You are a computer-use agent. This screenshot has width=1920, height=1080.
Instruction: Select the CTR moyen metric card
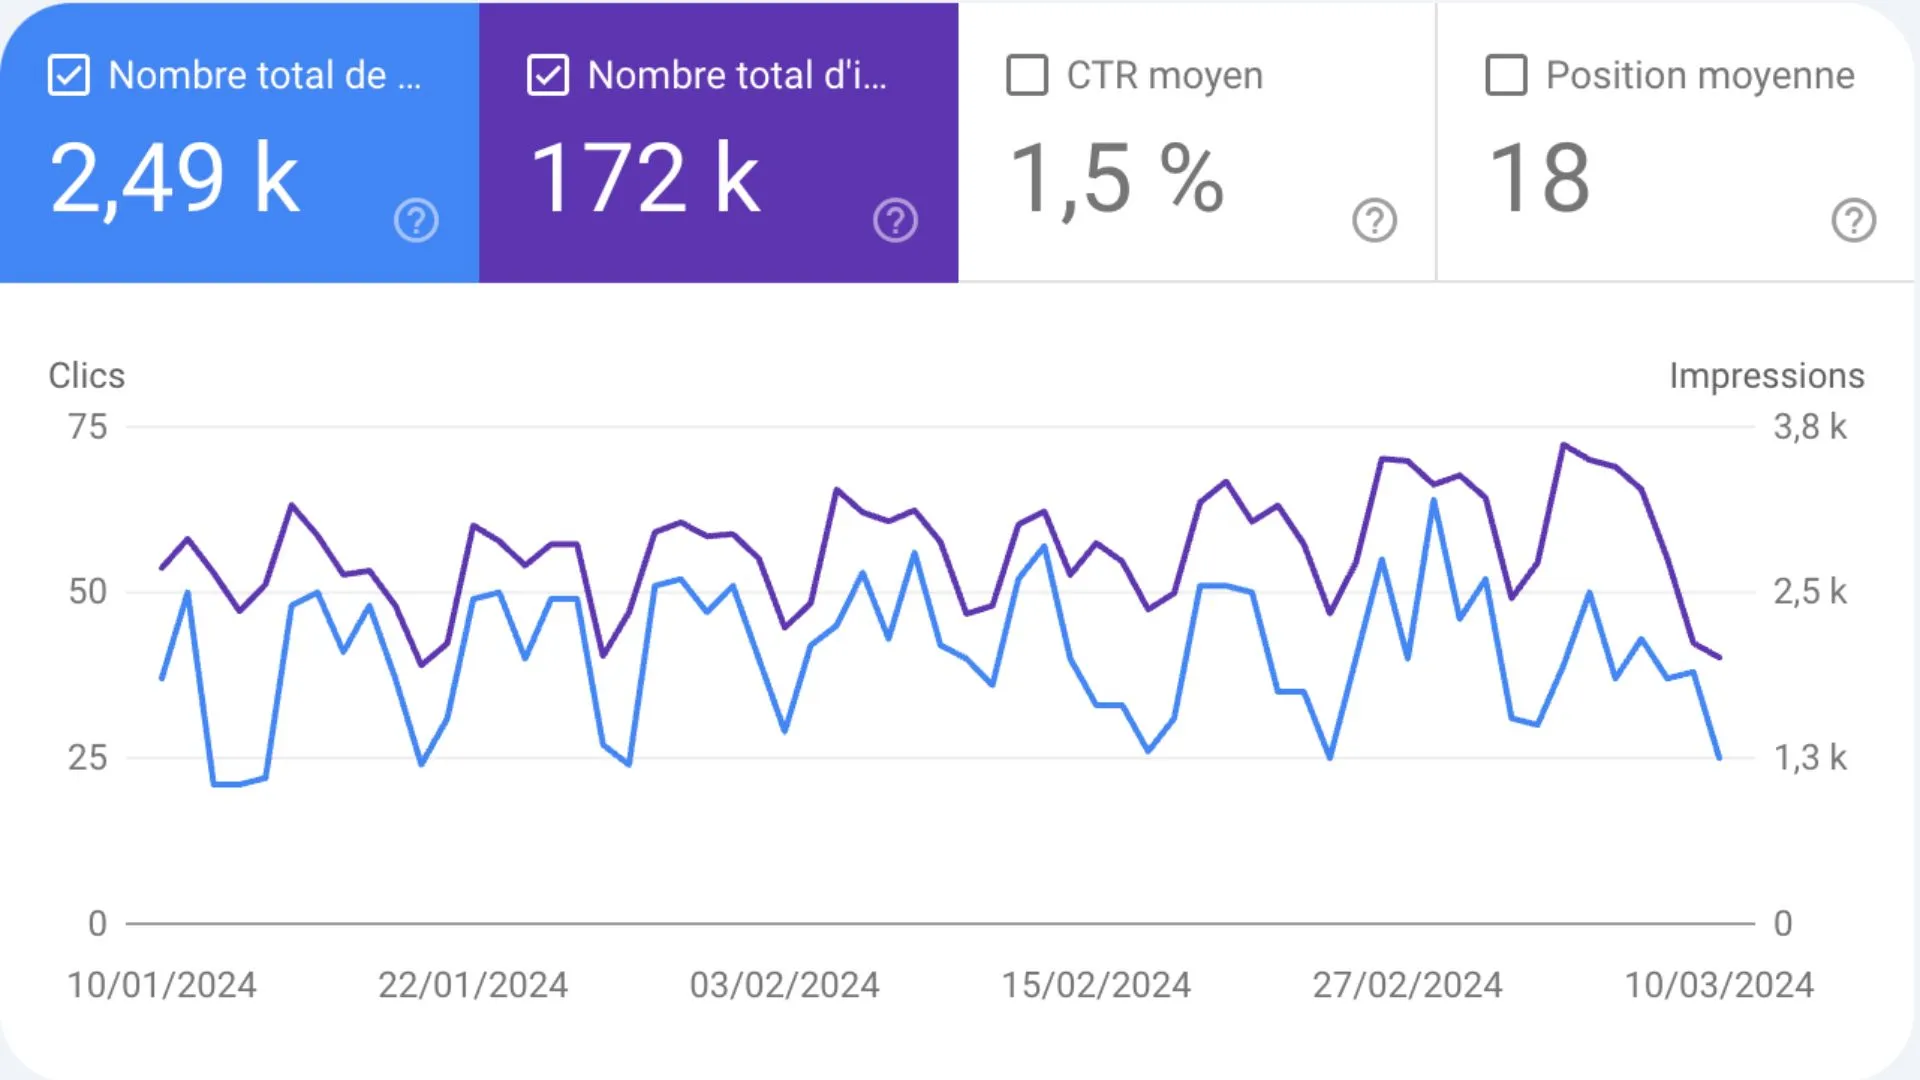click(1195, 145)
